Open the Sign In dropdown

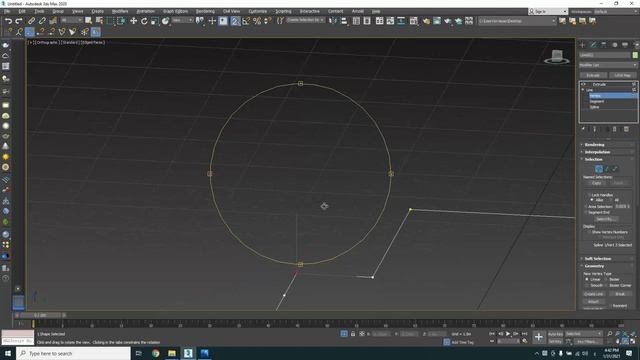pos(548,11)
